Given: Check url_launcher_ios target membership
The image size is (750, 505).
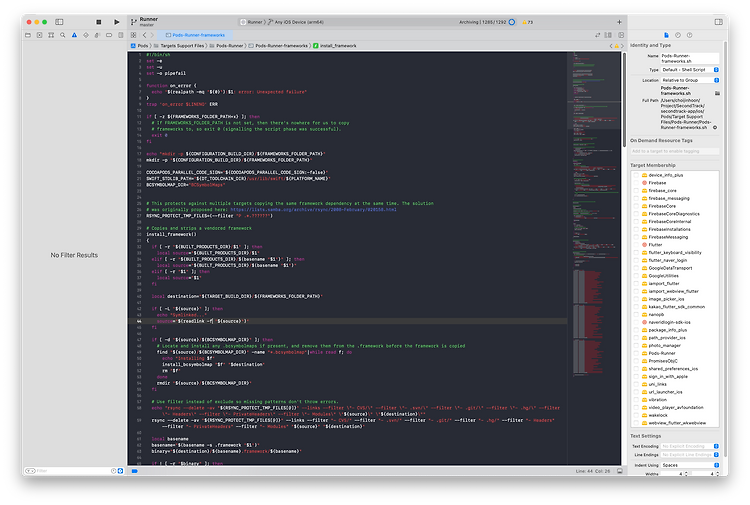Looking at the screenshot, I should (636, 392).
